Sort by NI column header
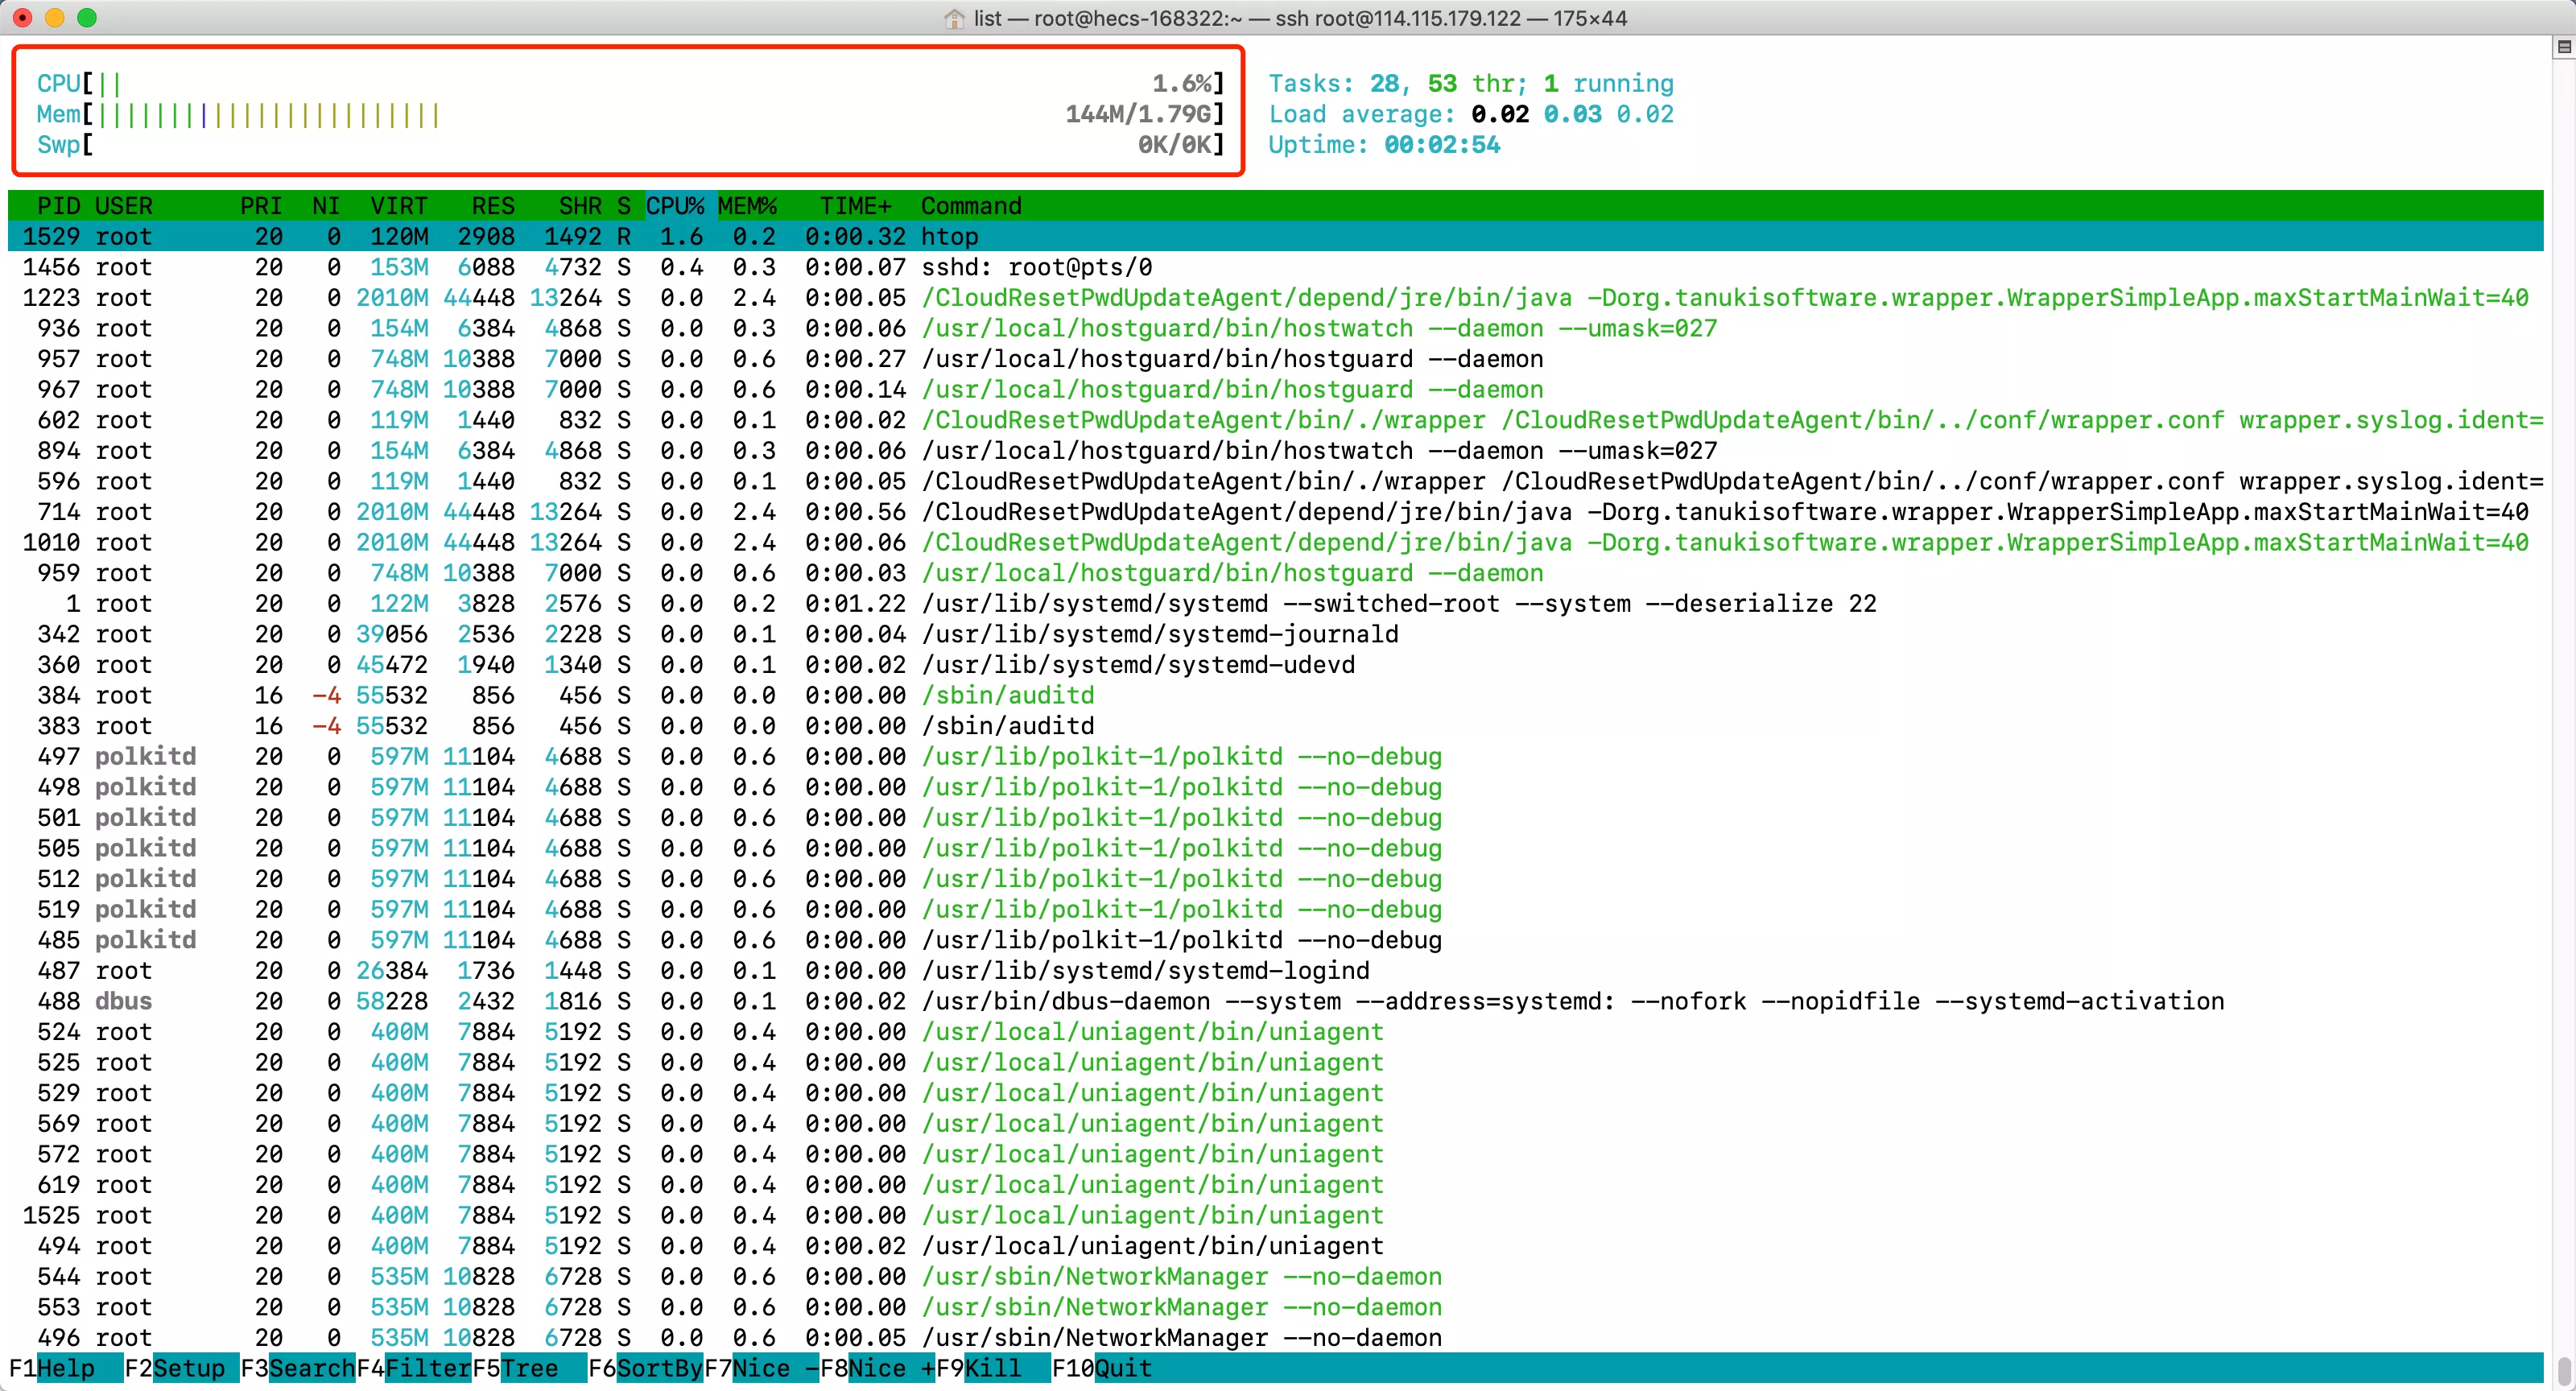 pos(326,206)
